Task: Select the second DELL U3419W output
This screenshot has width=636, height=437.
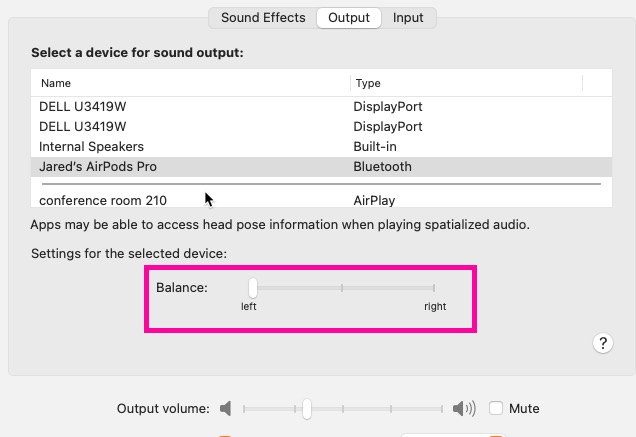Action: click(321, 127)
